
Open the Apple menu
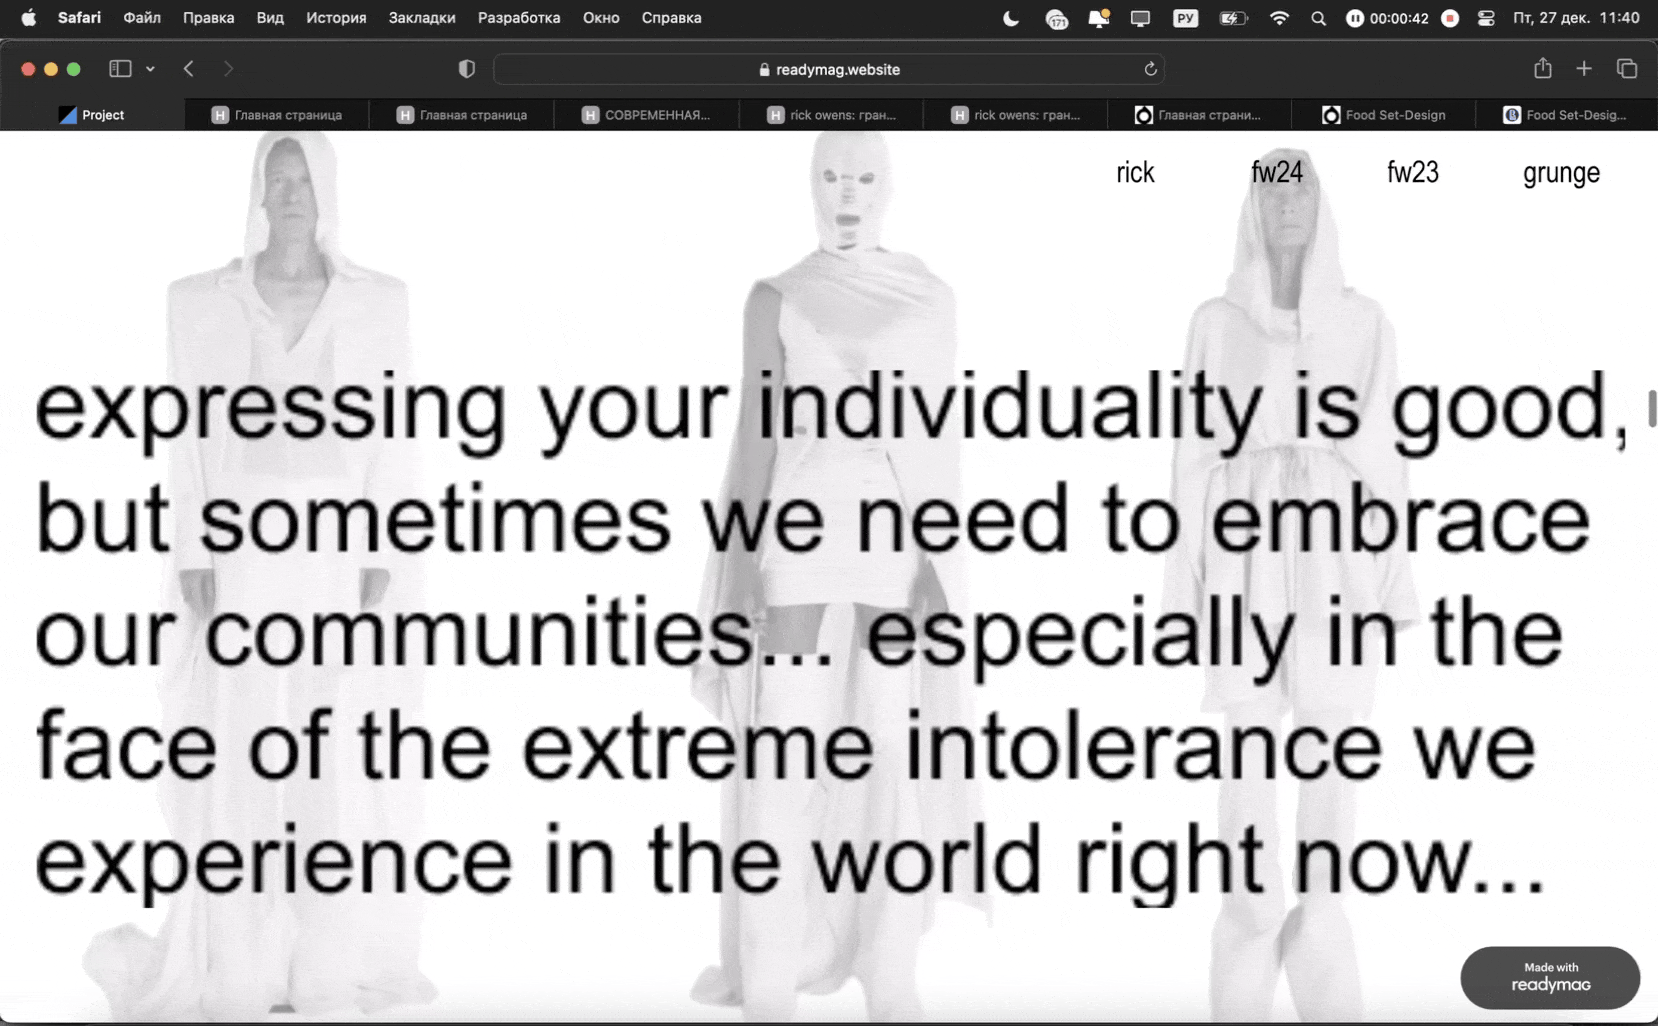point(28,18)
